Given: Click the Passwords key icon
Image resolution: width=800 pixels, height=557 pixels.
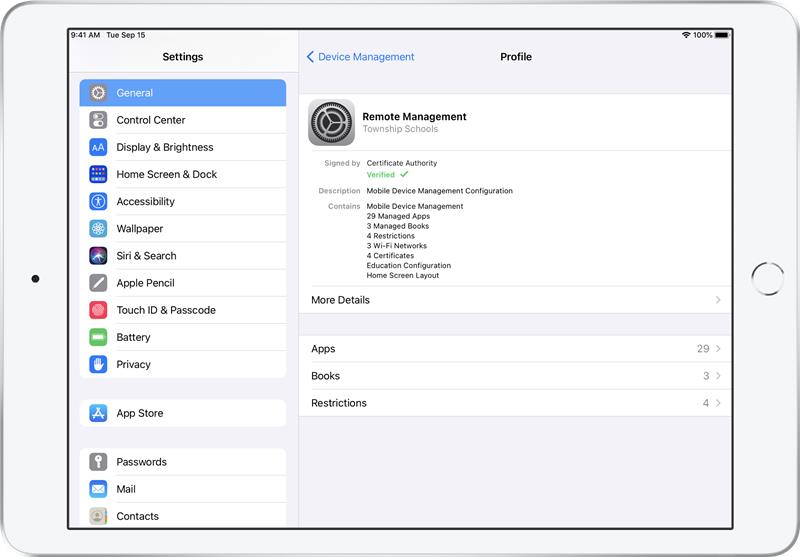Looking at the screenshot, I should 98,462.
